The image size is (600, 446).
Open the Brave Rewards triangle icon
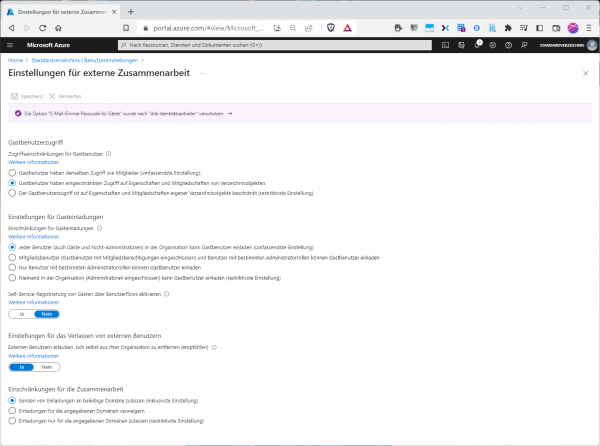347,28
